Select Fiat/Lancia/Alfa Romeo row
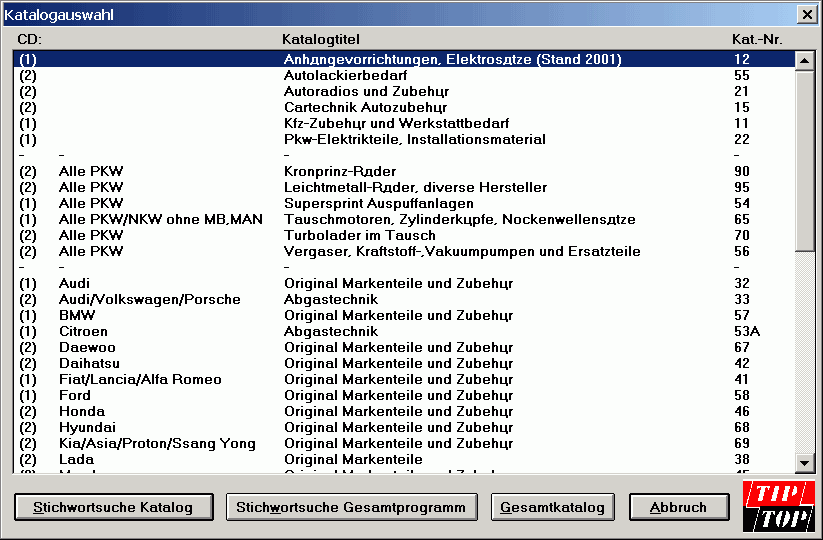 point(404,379)
